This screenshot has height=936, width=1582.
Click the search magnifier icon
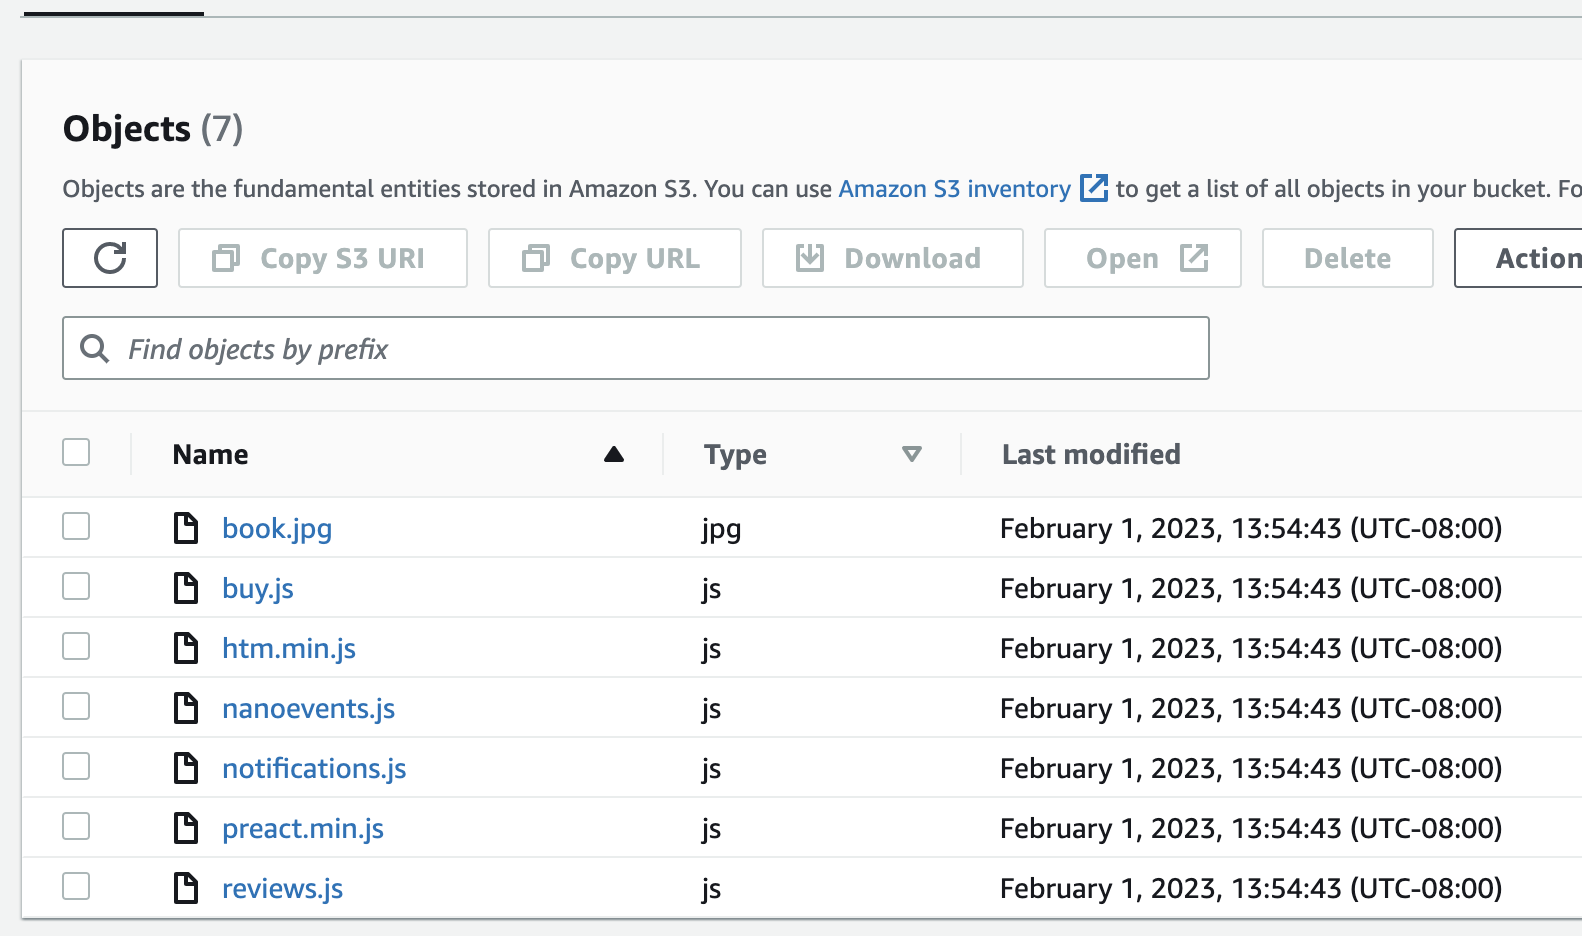coord(95,349)
